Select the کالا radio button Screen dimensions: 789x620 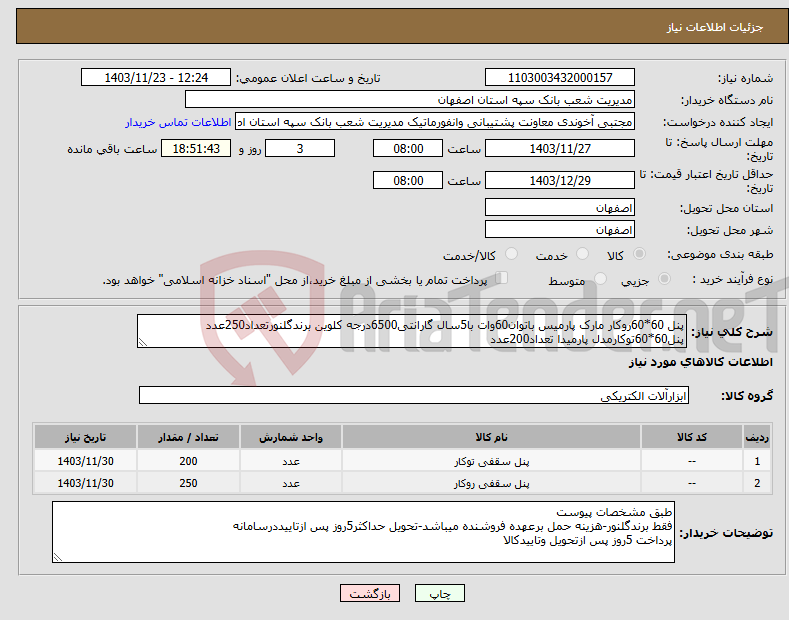point(639,254)
